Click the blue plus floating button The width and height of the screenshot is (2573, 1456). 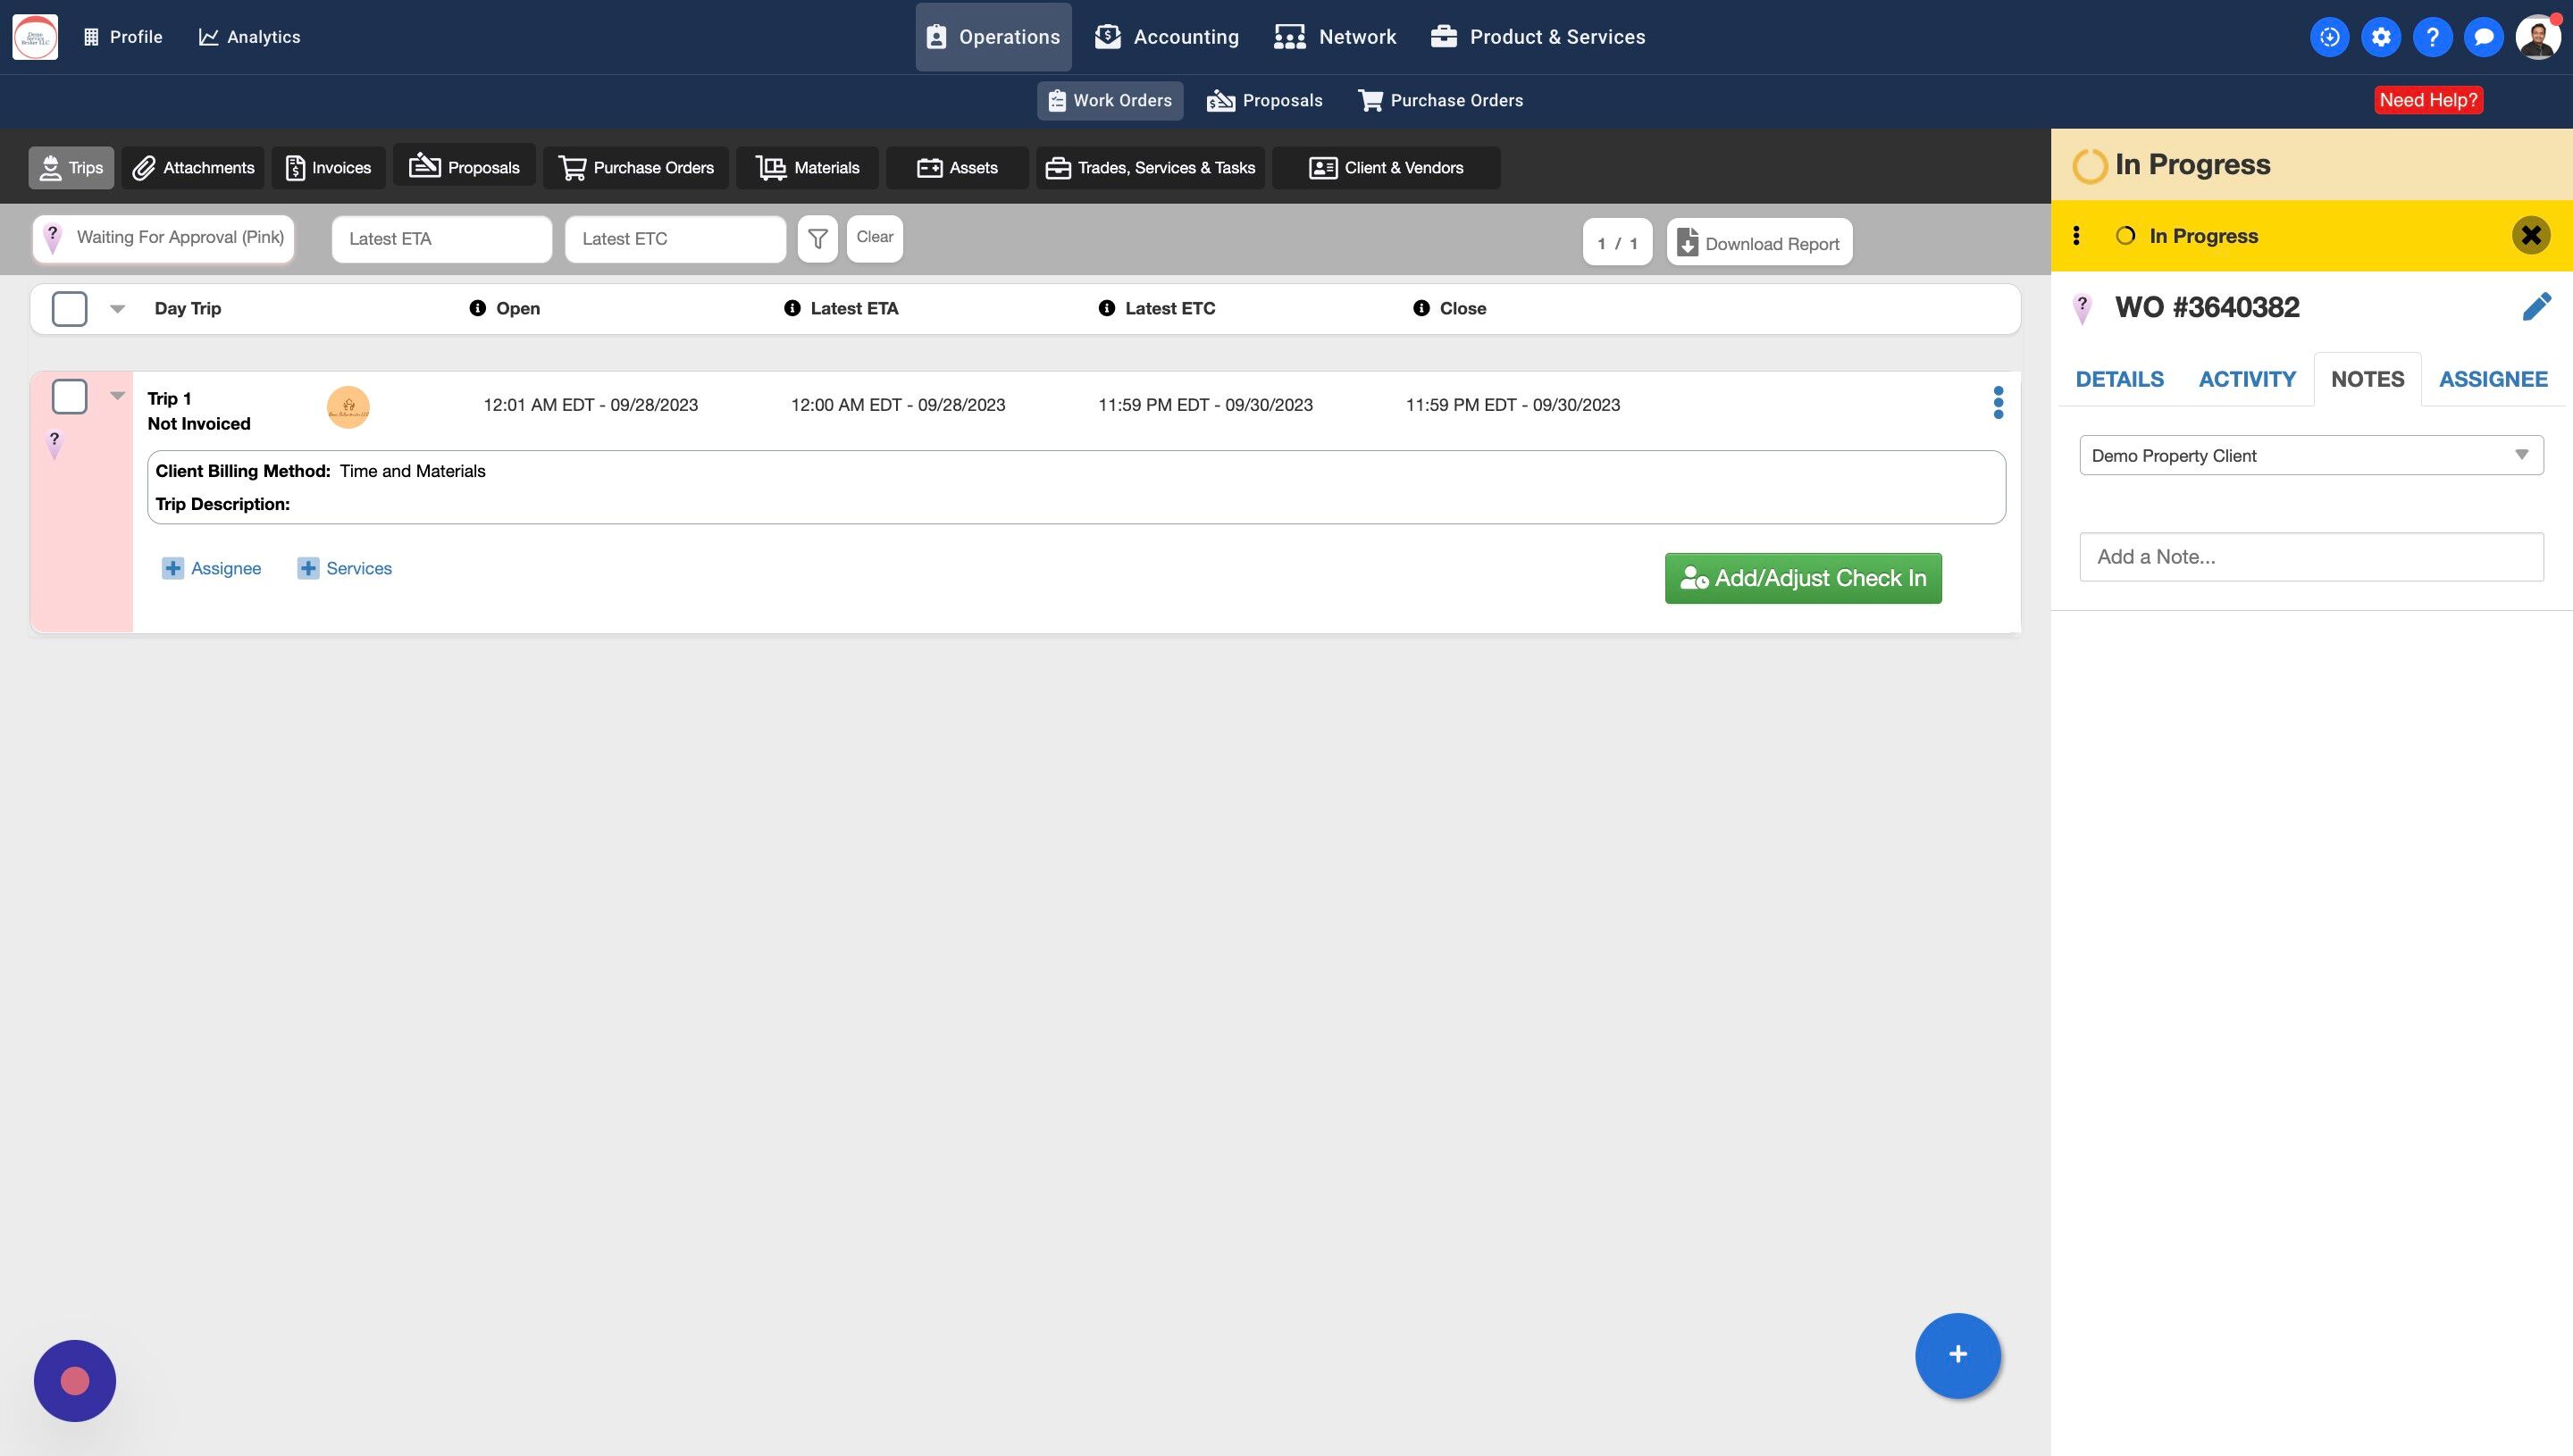pos(1957,1355)
